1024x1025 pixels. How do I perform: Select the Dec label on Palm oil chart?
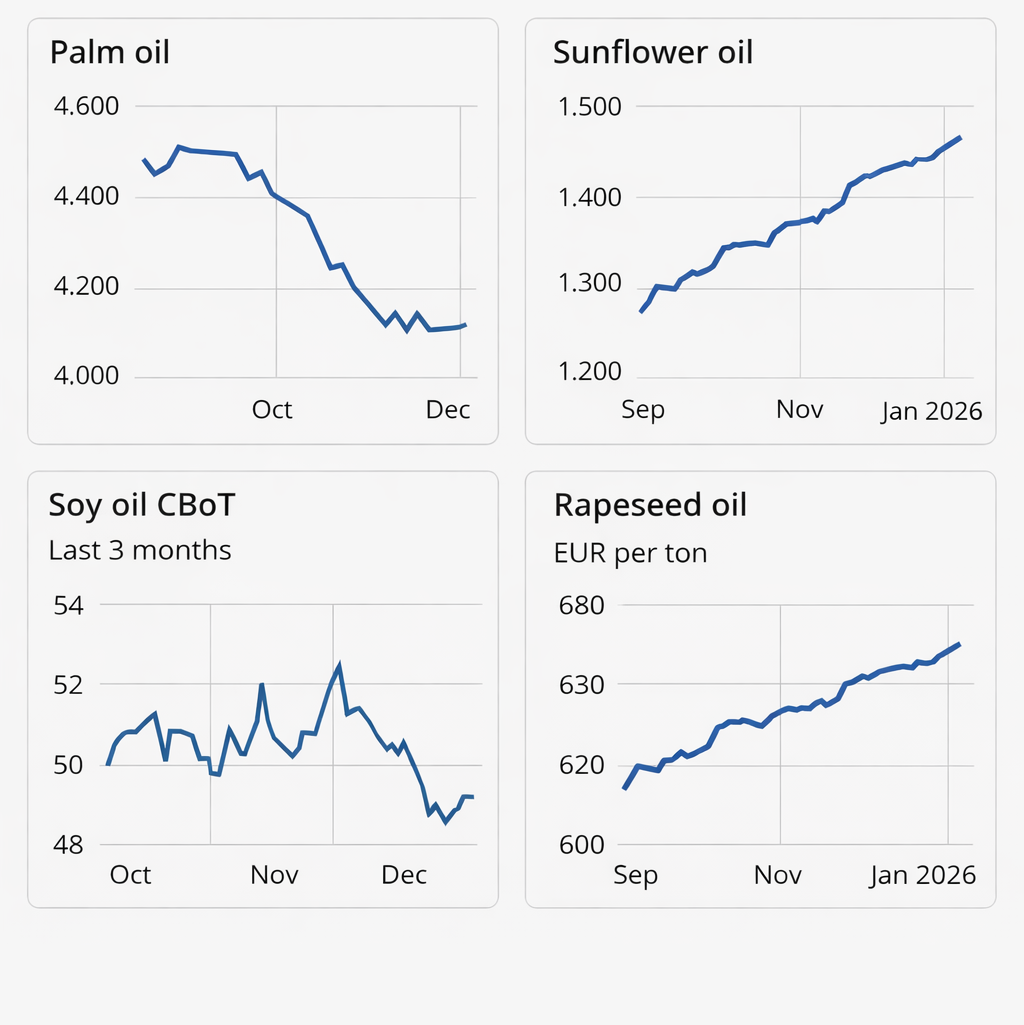(x=448, y=410)
